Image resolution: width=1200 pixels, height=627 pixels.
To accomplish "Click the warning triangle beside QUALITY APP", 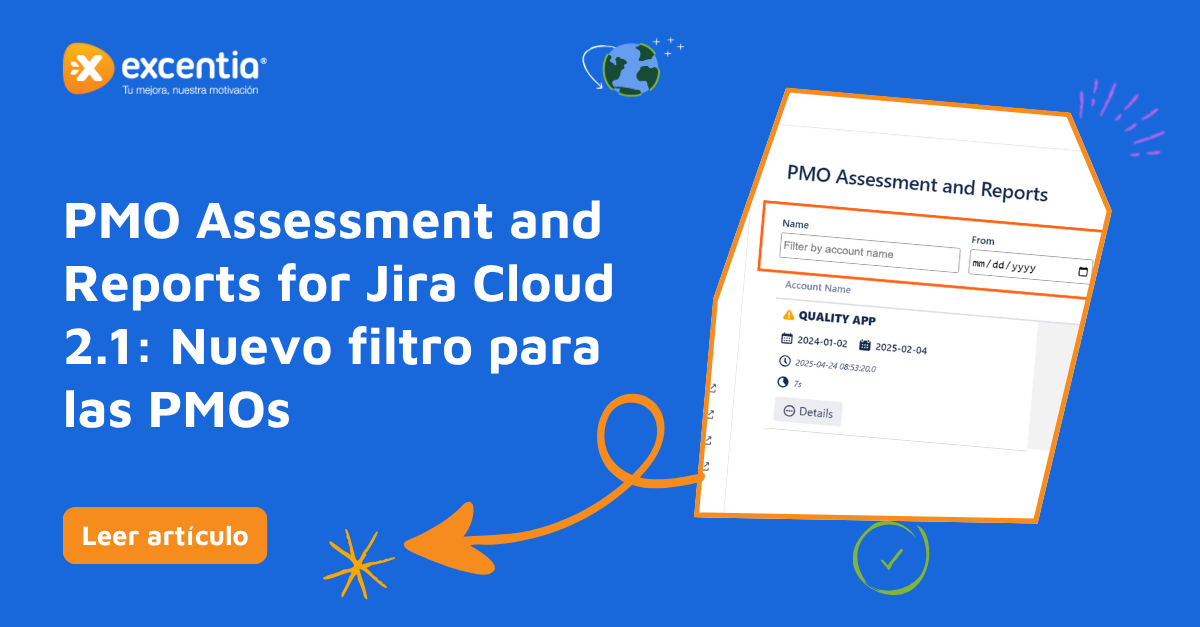I will click(789, 317).
